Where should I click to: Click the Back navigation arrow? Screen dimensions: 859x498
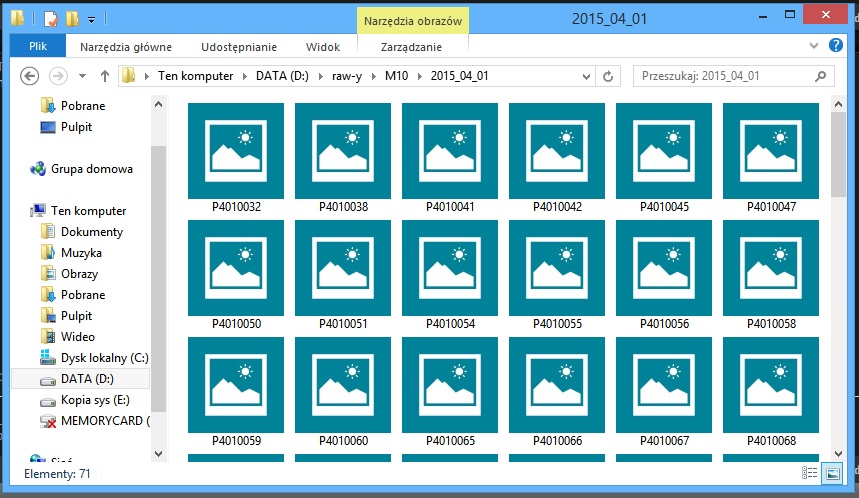pyautogui.click(x=30, y=76)
